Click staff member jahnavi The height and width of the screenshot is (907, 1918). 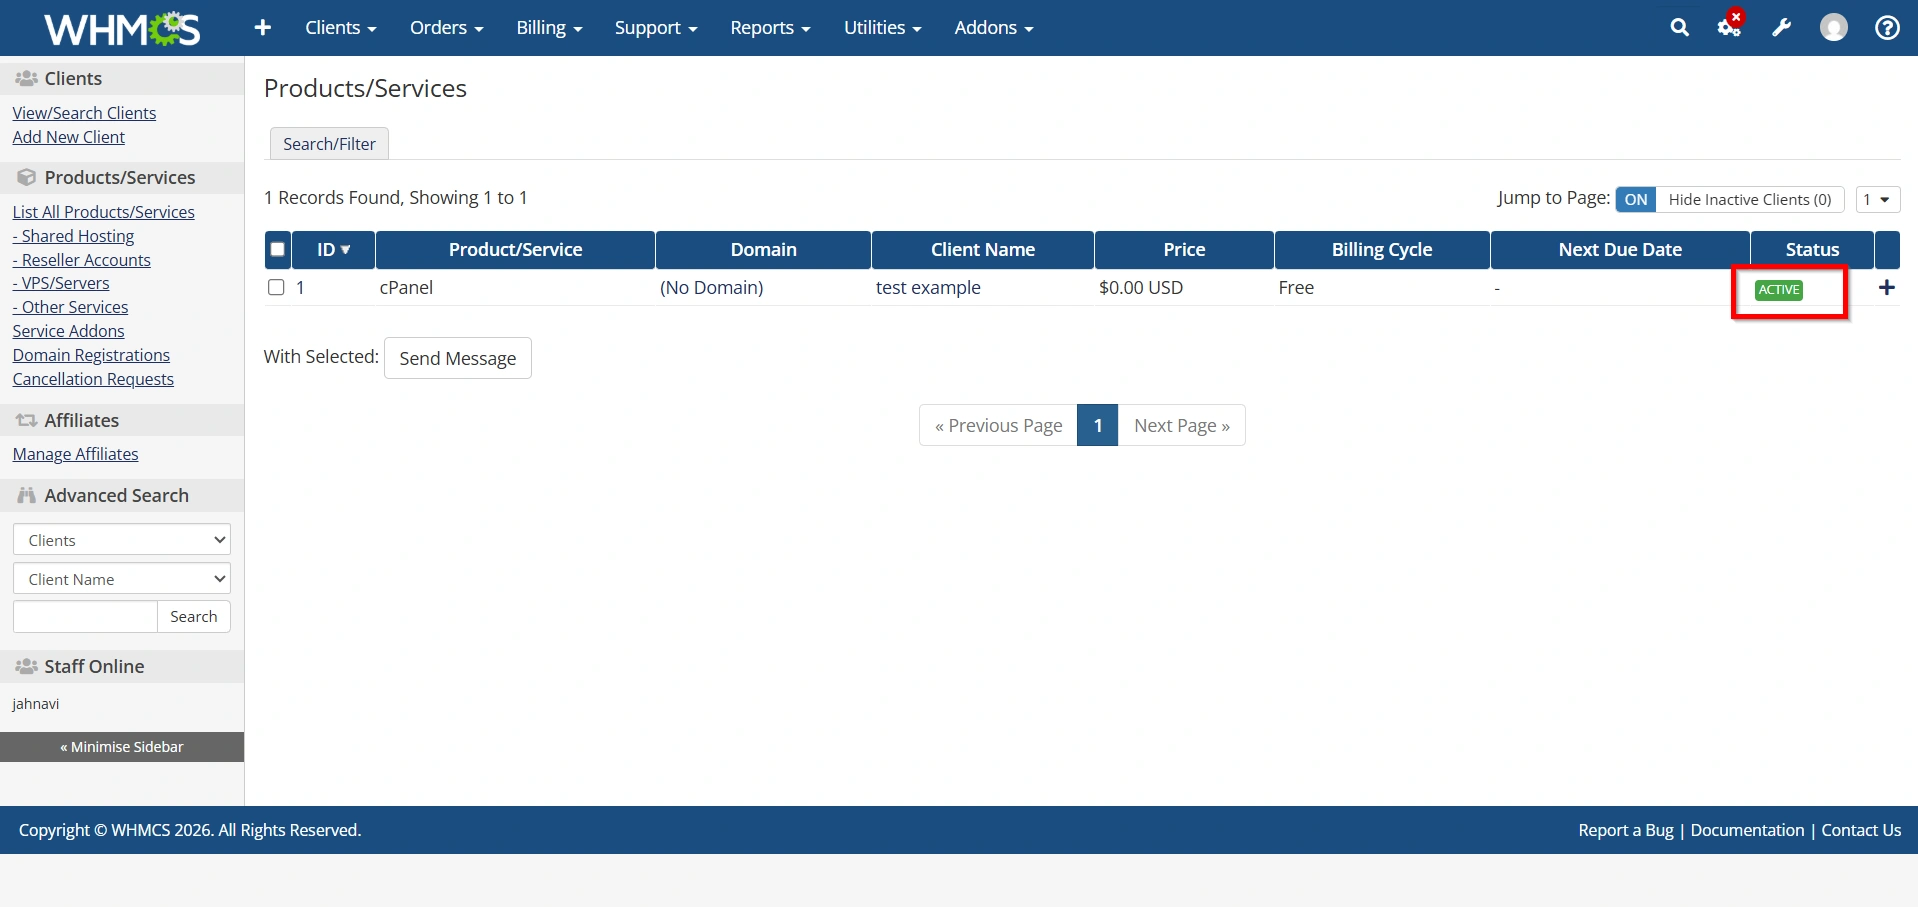36,704
